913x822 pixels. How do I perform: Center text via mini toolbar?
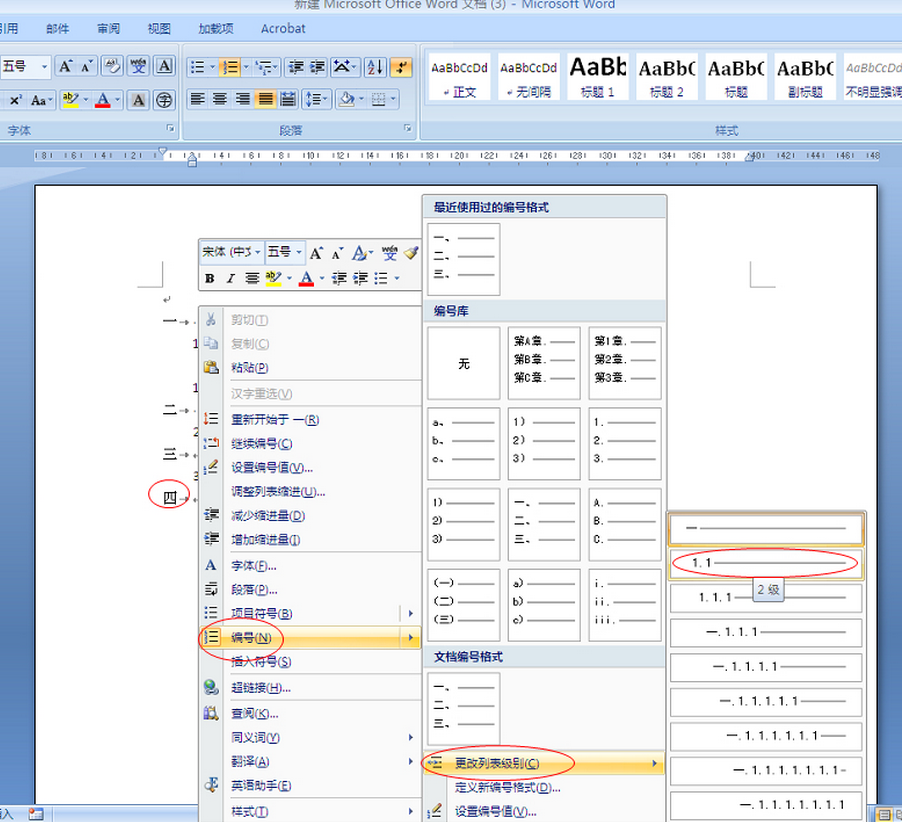[x=252, y=278]
